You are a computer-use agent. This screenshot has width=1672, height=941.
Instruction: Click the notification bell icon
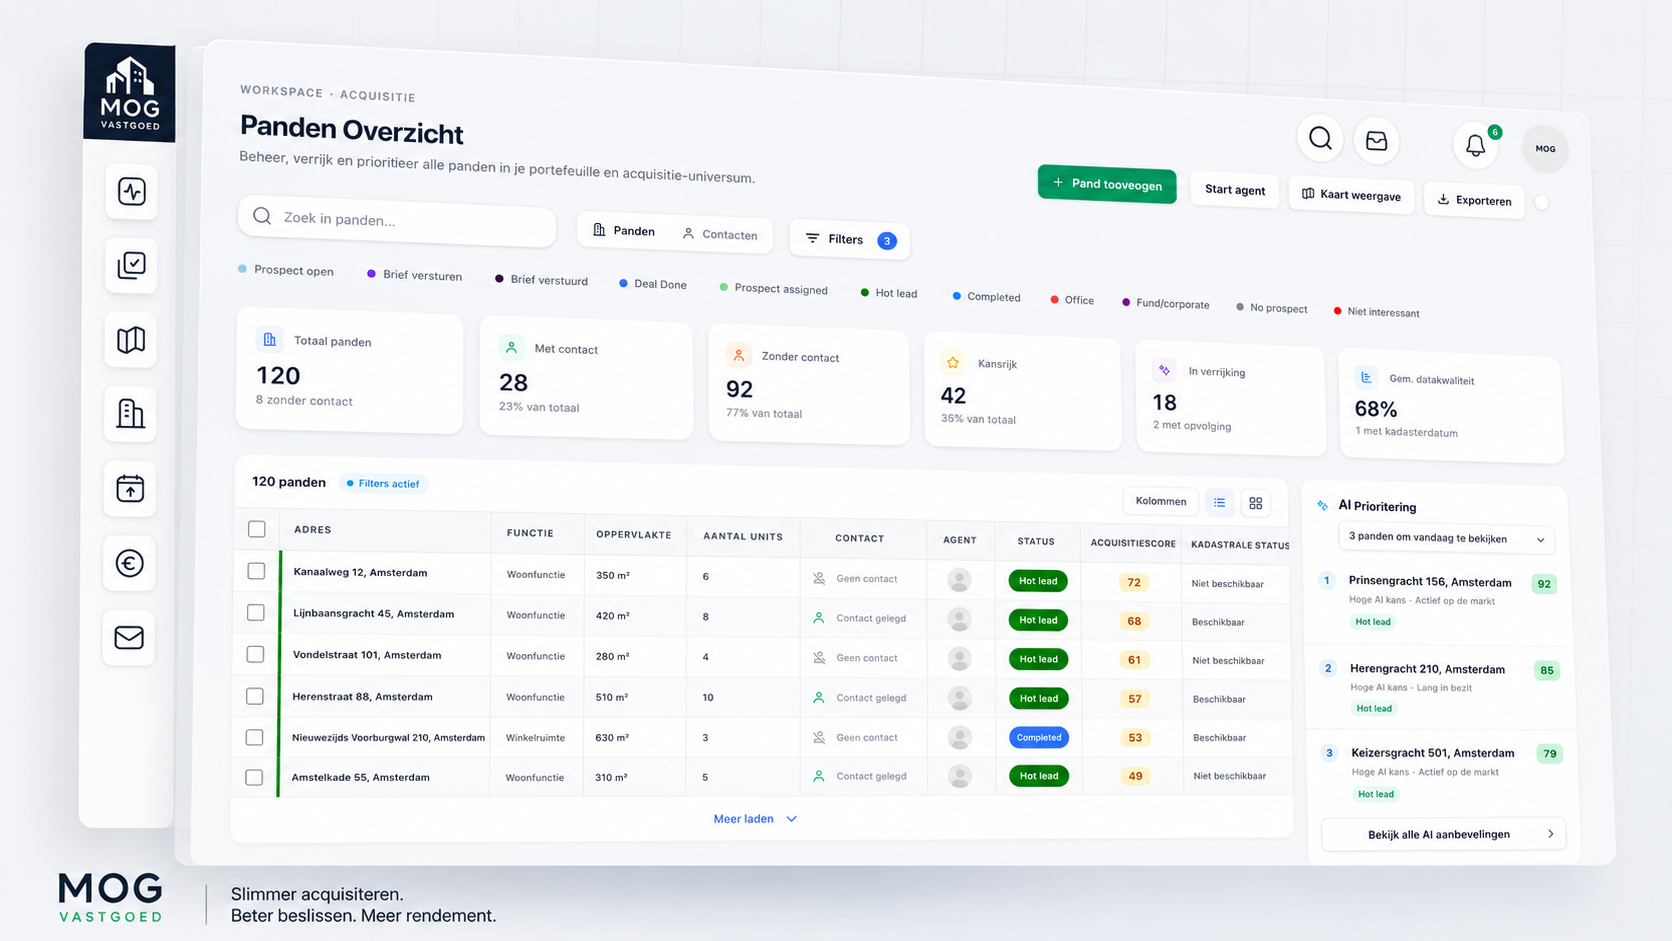(1475, 145)
